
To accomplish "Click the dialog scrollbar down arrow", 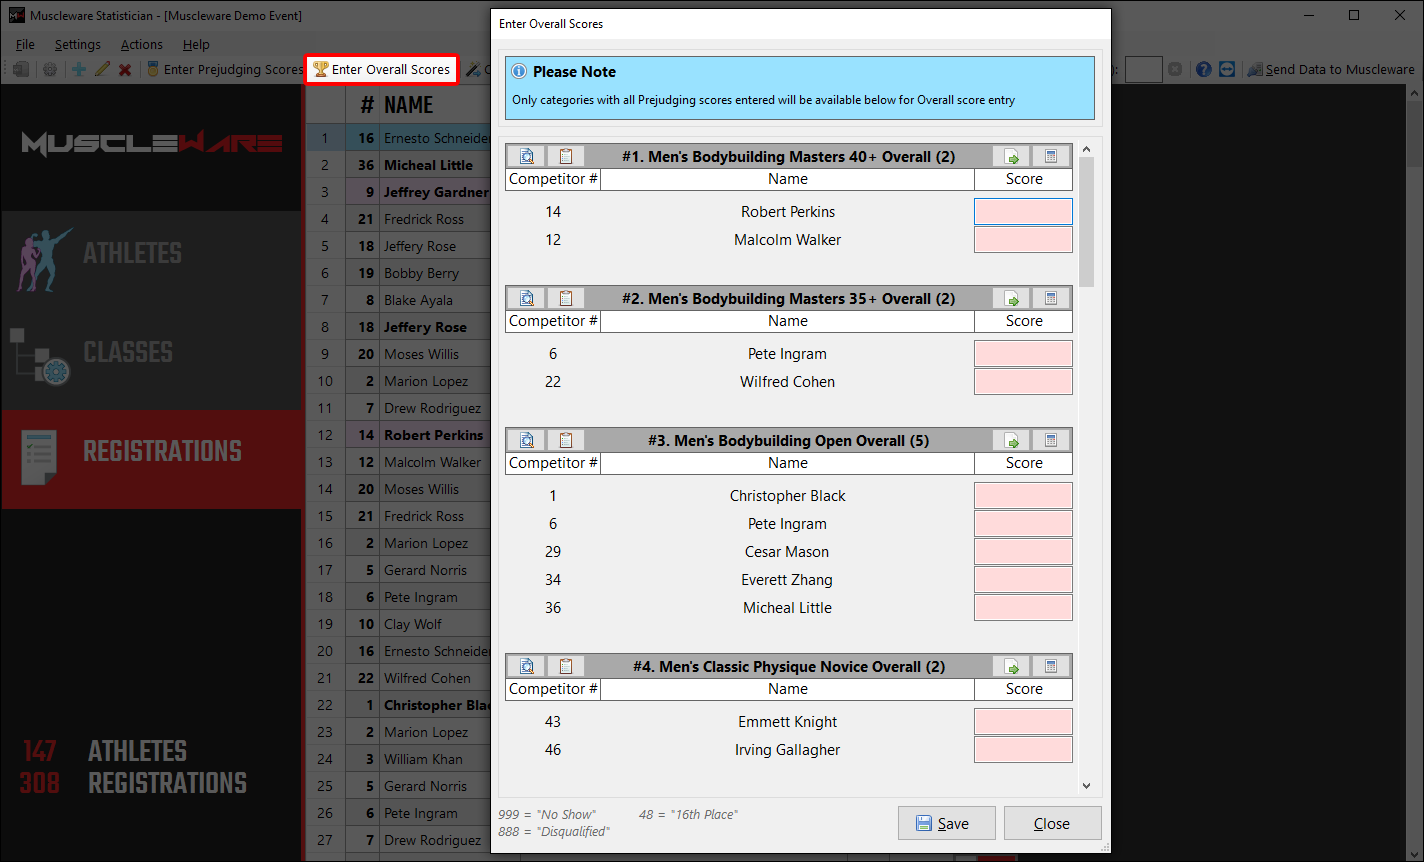I will [1087, 786].
